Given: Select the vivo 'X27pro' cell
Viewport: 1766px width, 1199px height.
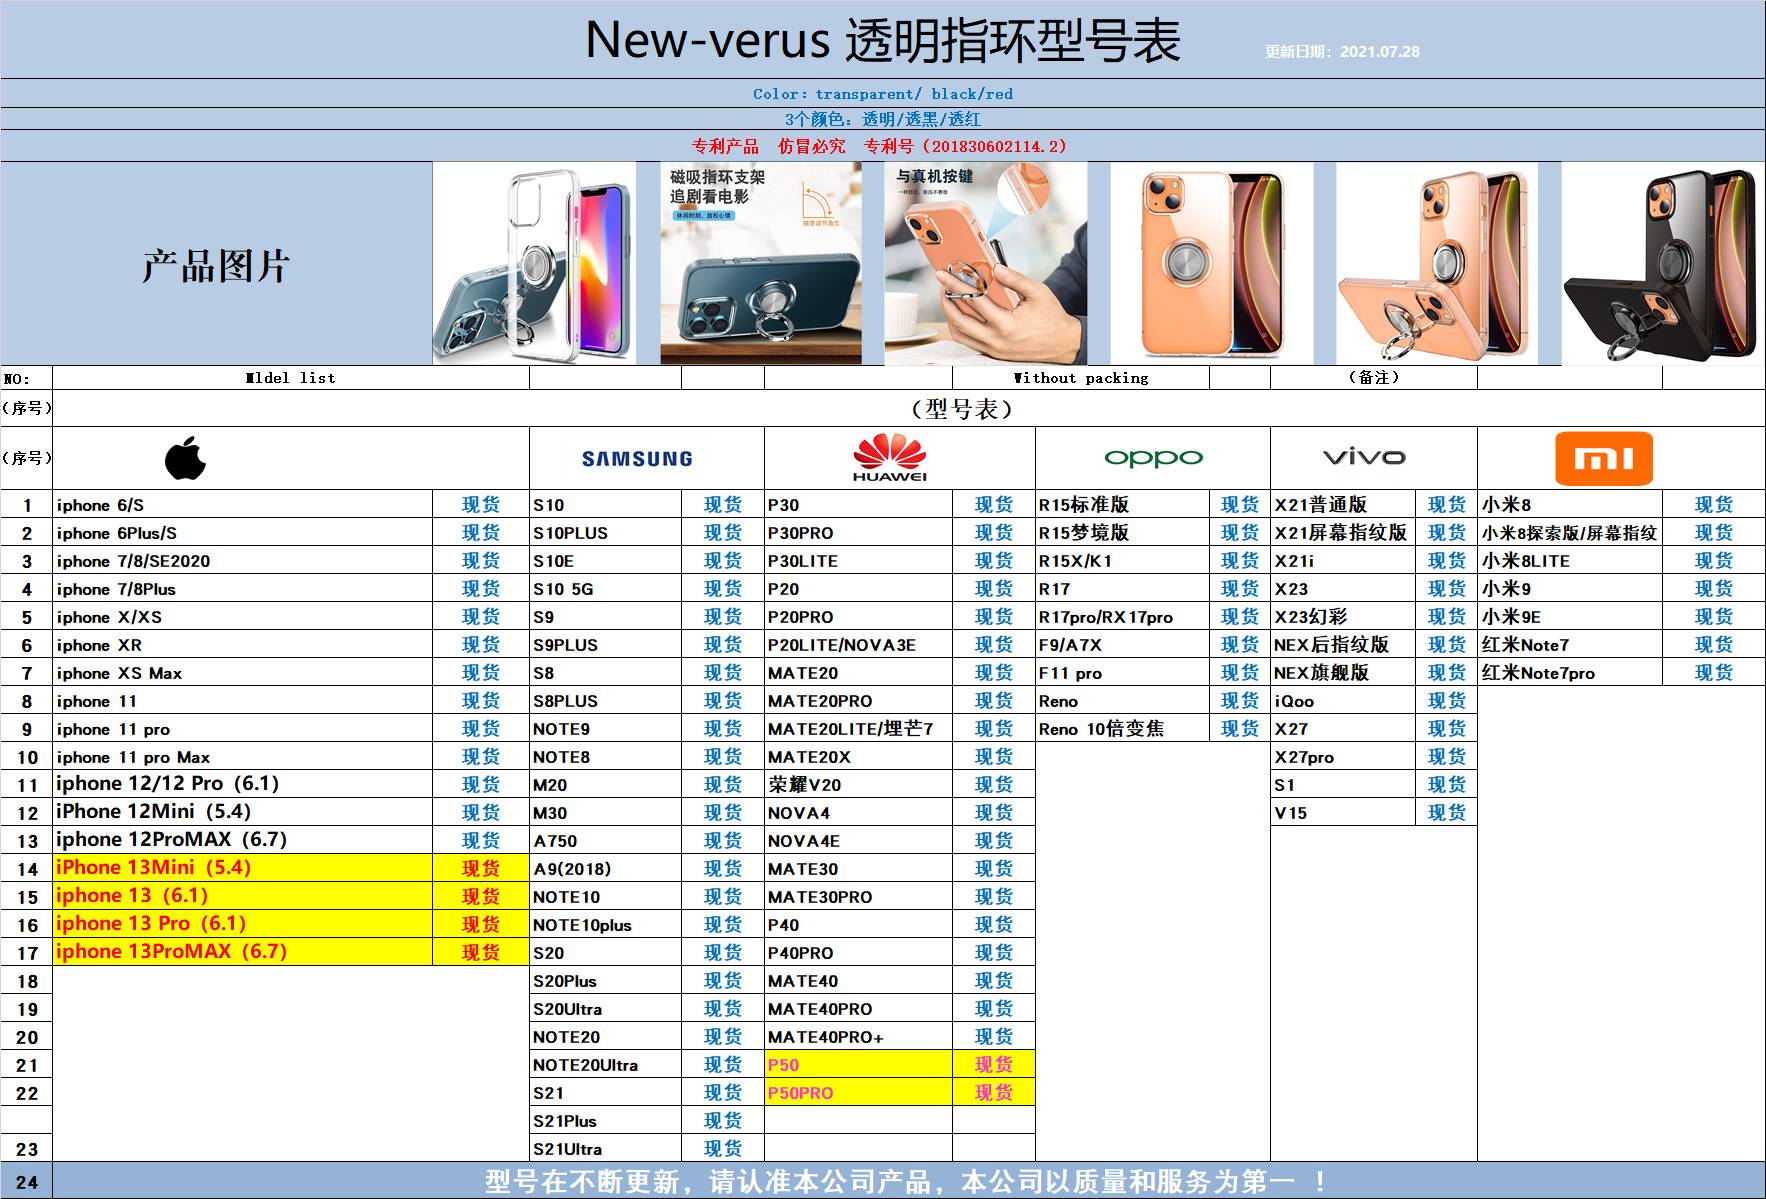Looking at the screenshot, I should coord(1343,756).
